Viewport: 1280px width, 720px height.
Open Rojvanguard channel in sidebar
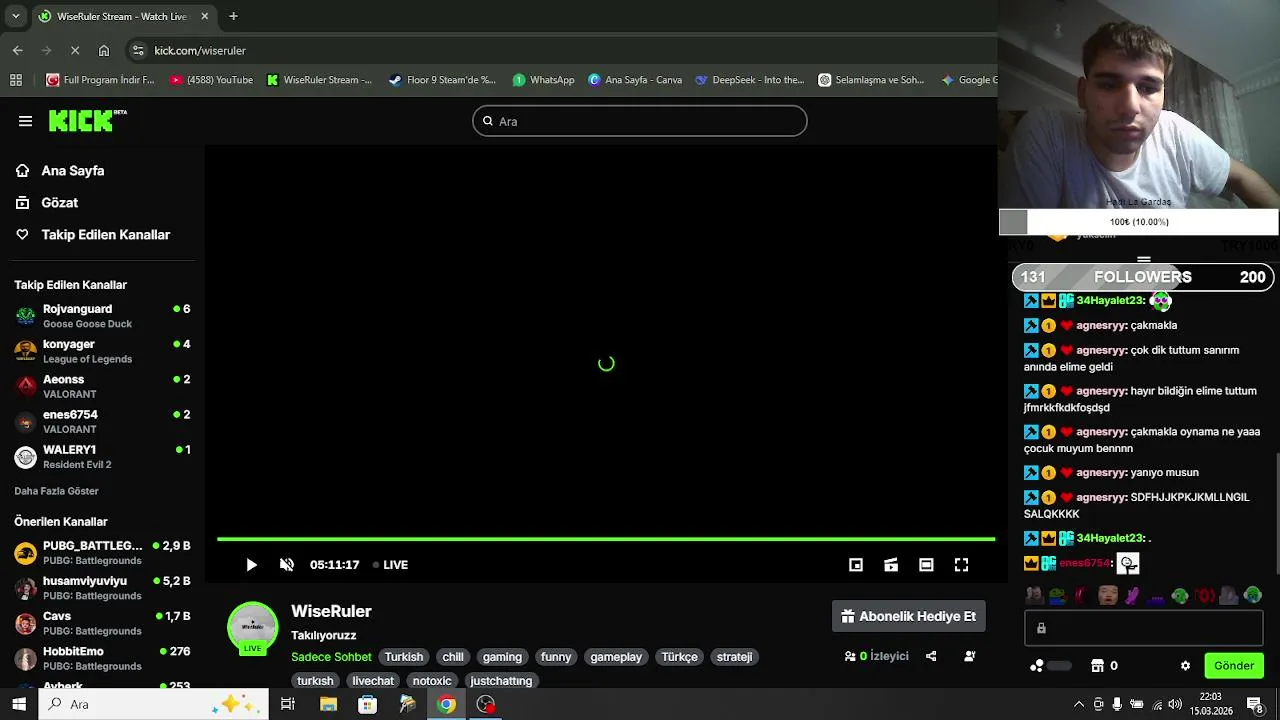[102, 316]
